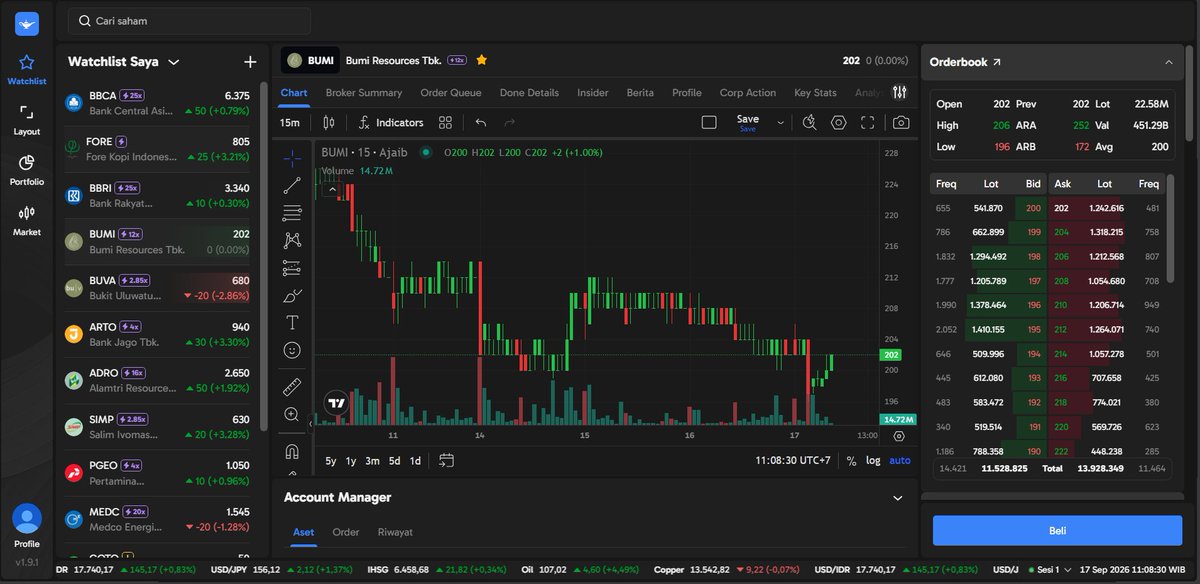Toggle percent scale on the chart

[x=851, y=461]
